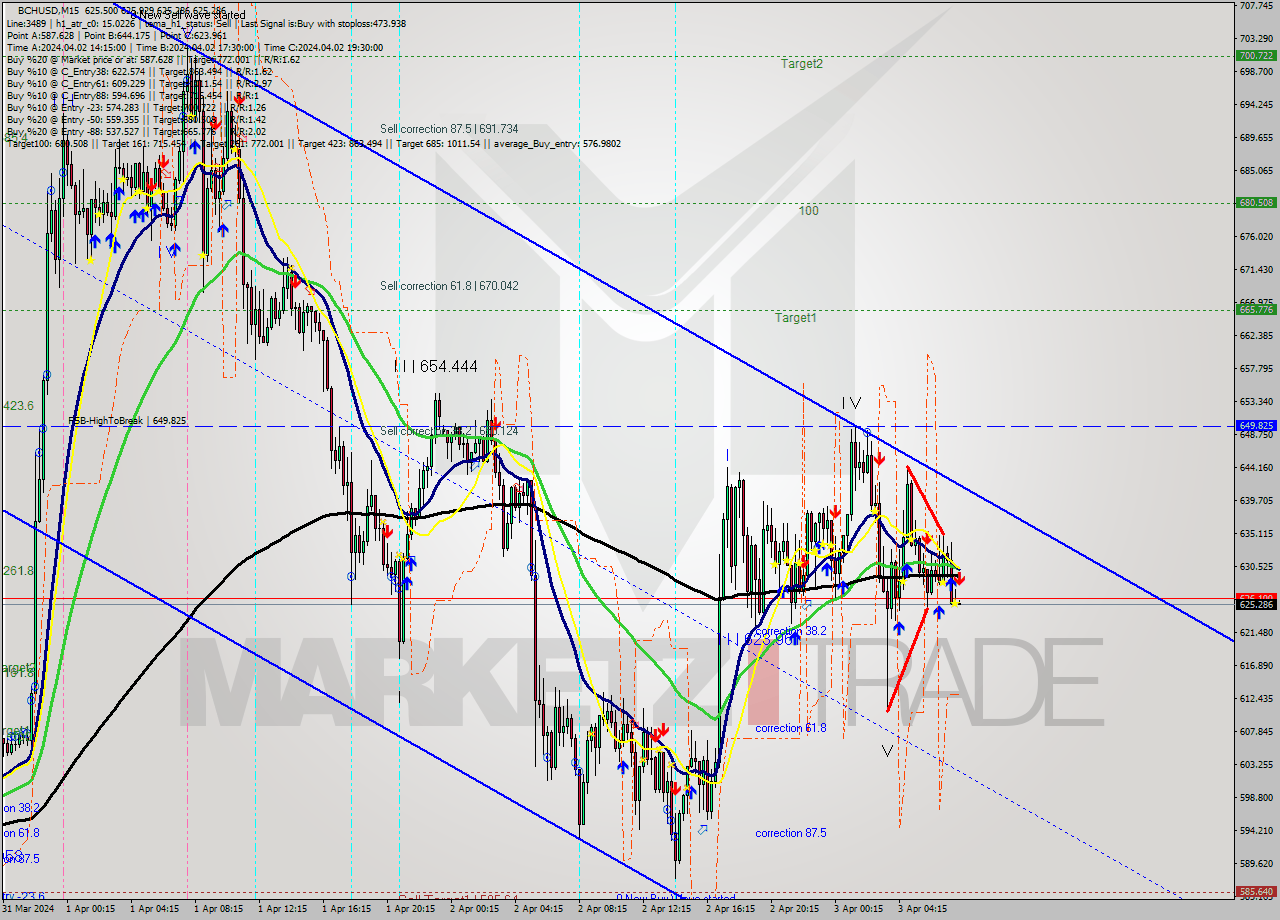Click the green '100' level label

point(808,211)
